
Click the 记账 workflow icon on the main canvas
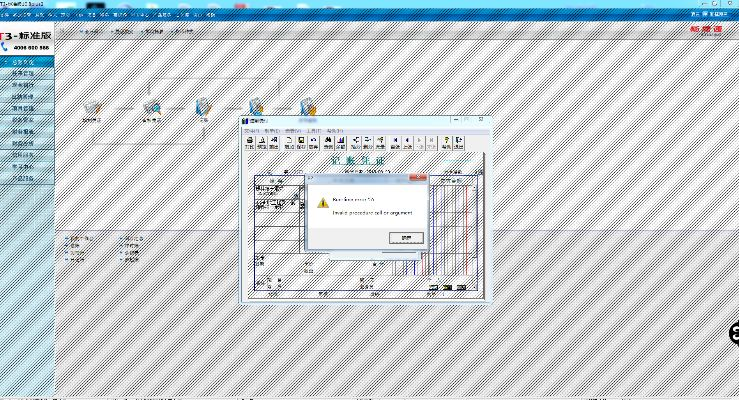pos(203,109)
